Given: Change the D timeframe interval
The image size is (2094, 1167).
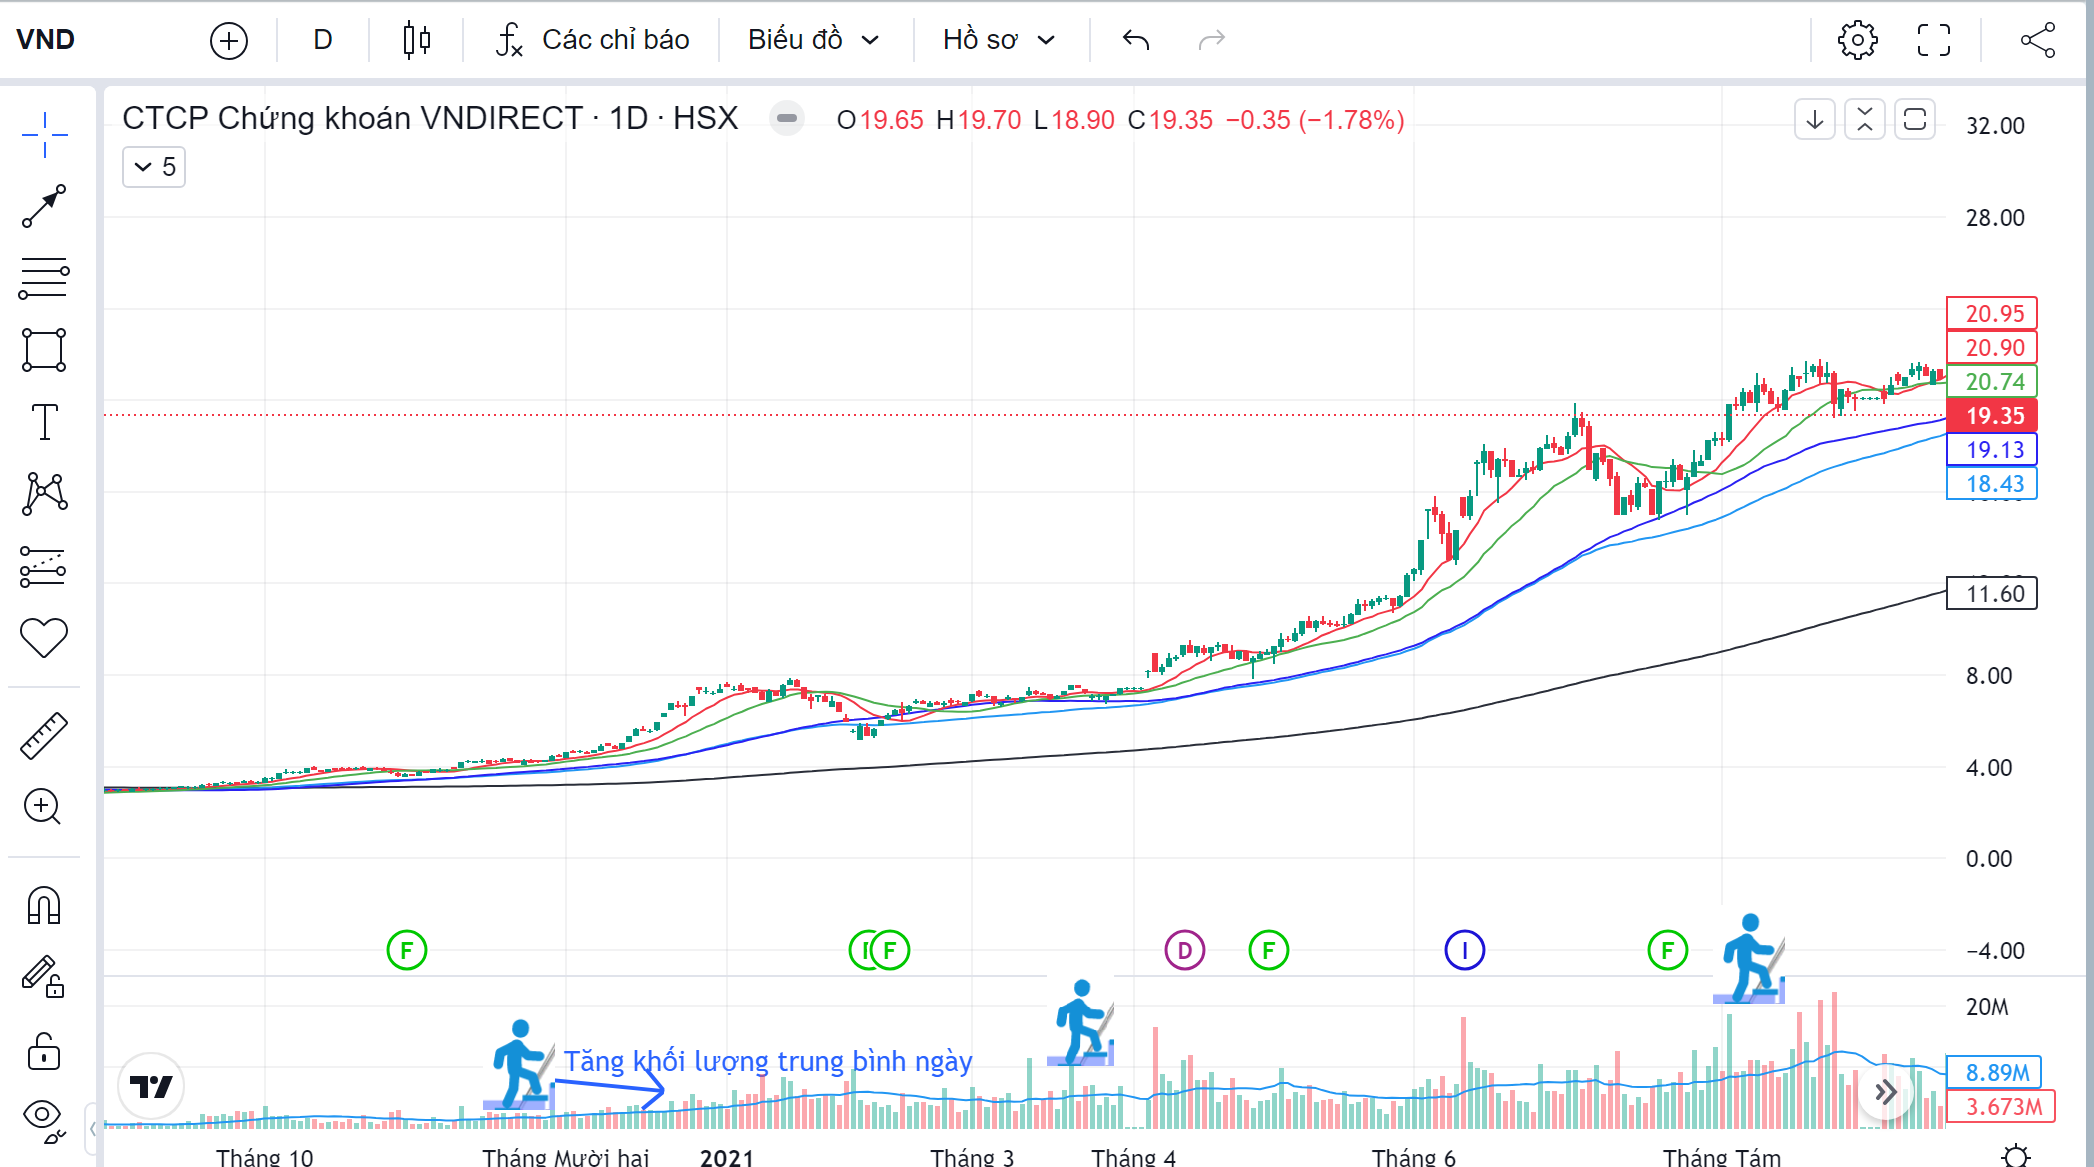Looking at the screenshot, I should 322,40.
